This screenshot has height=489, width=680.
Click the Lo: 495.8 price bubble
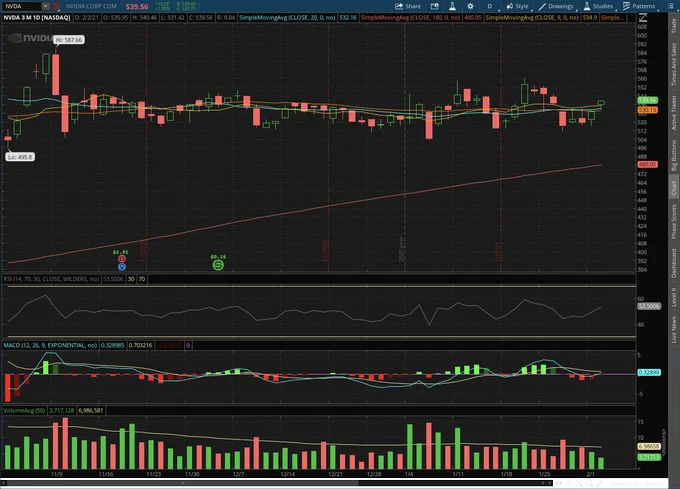coord(20,157)
